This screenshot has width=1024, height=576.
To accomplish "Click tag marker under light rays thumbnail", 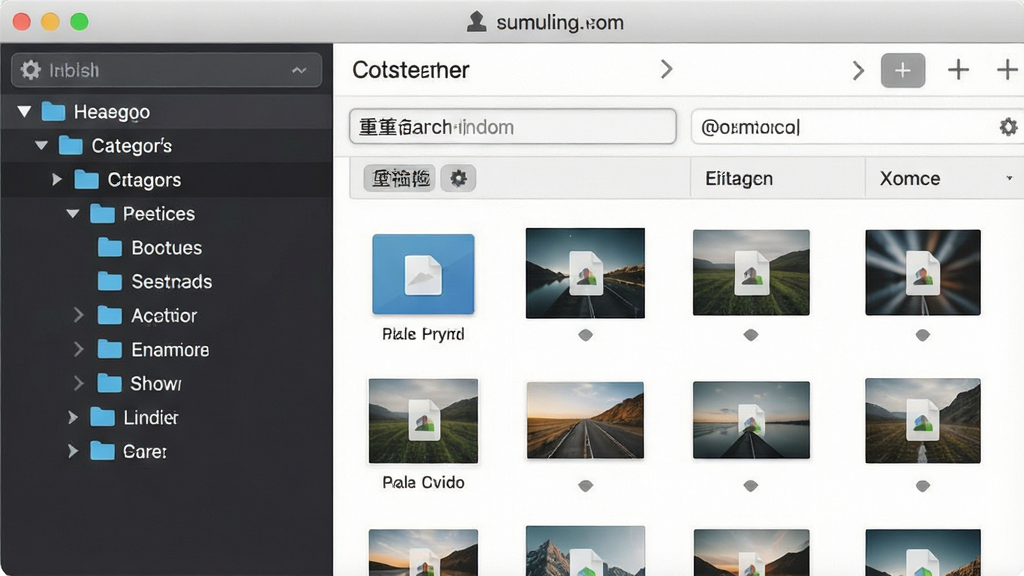I will pyautogui.click(x=923, y=335).
